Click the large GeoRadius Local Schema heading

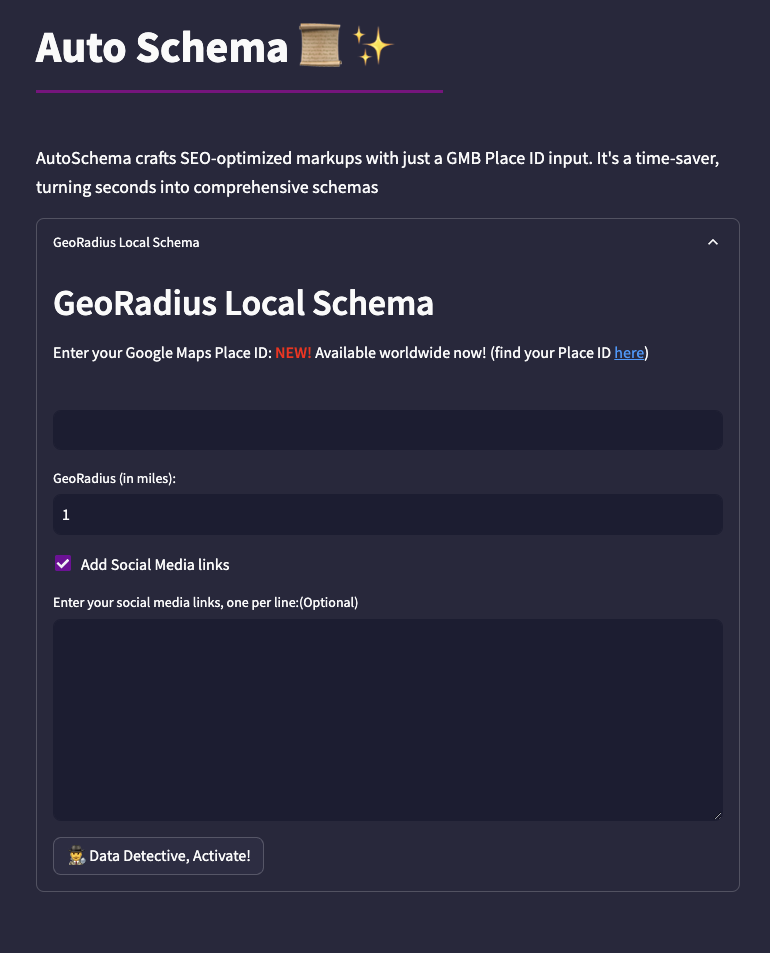(243, 303)
